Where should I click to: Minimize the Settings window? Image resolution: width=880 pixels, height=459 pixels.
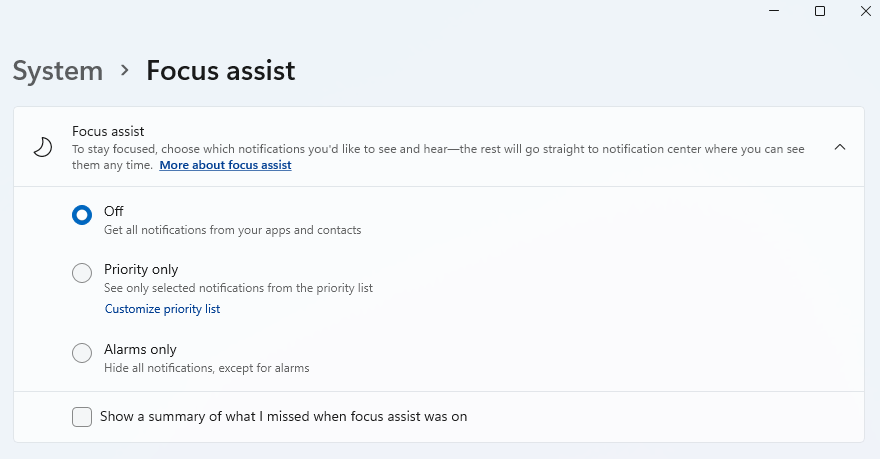[774, 11]
